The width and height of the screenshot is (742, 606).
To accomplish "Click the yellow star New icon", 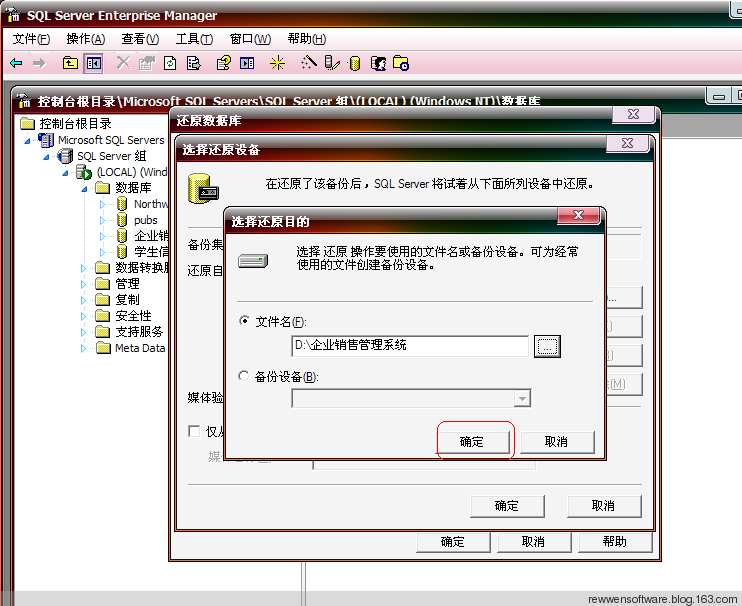I will (x=277, y=63).
